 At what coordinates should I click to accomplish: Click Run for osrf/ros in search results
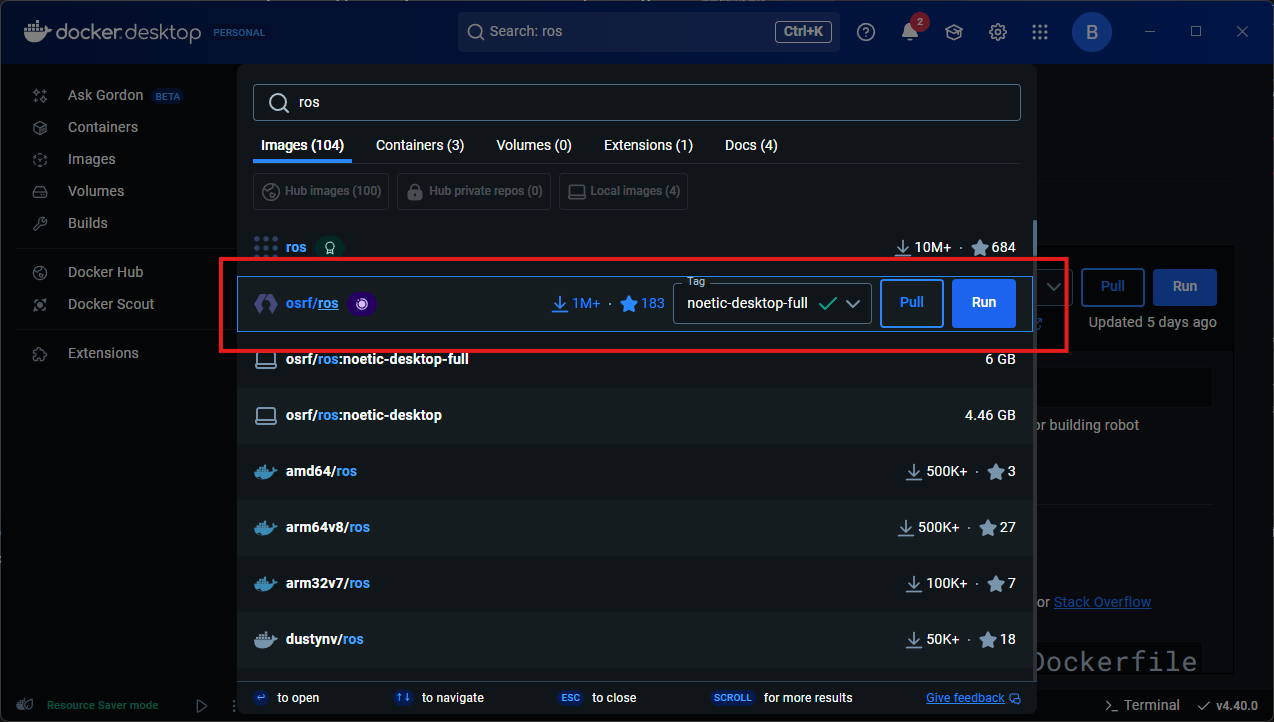tap(984, 303)
